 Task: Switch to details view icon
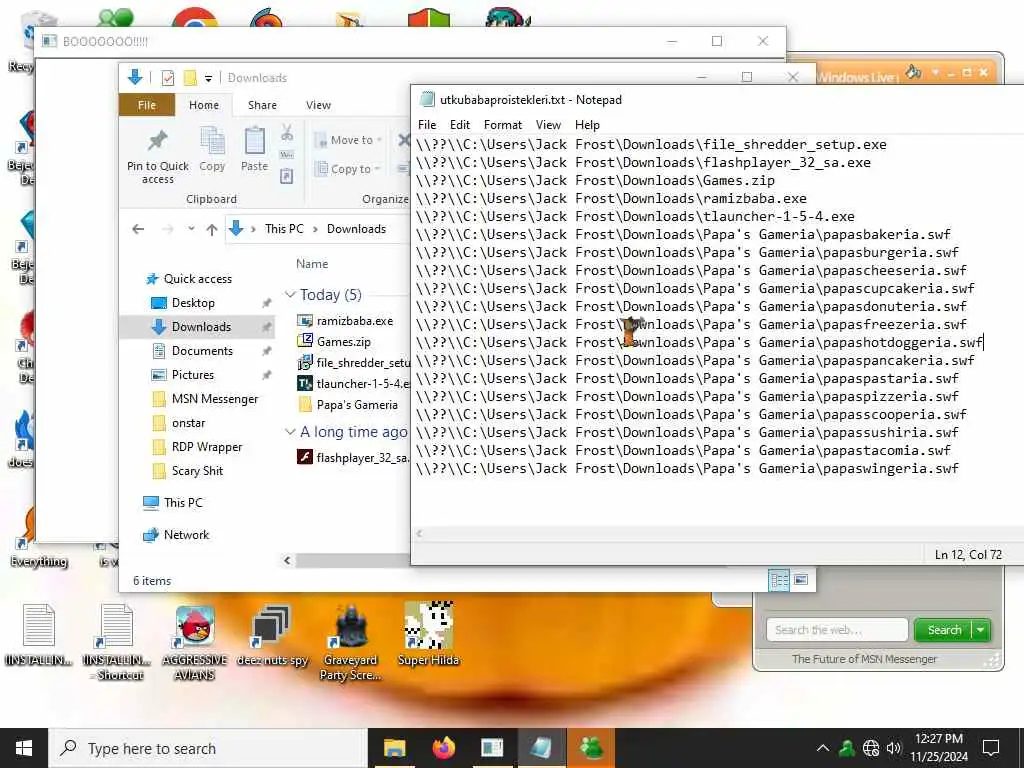[x=779, y=580]
